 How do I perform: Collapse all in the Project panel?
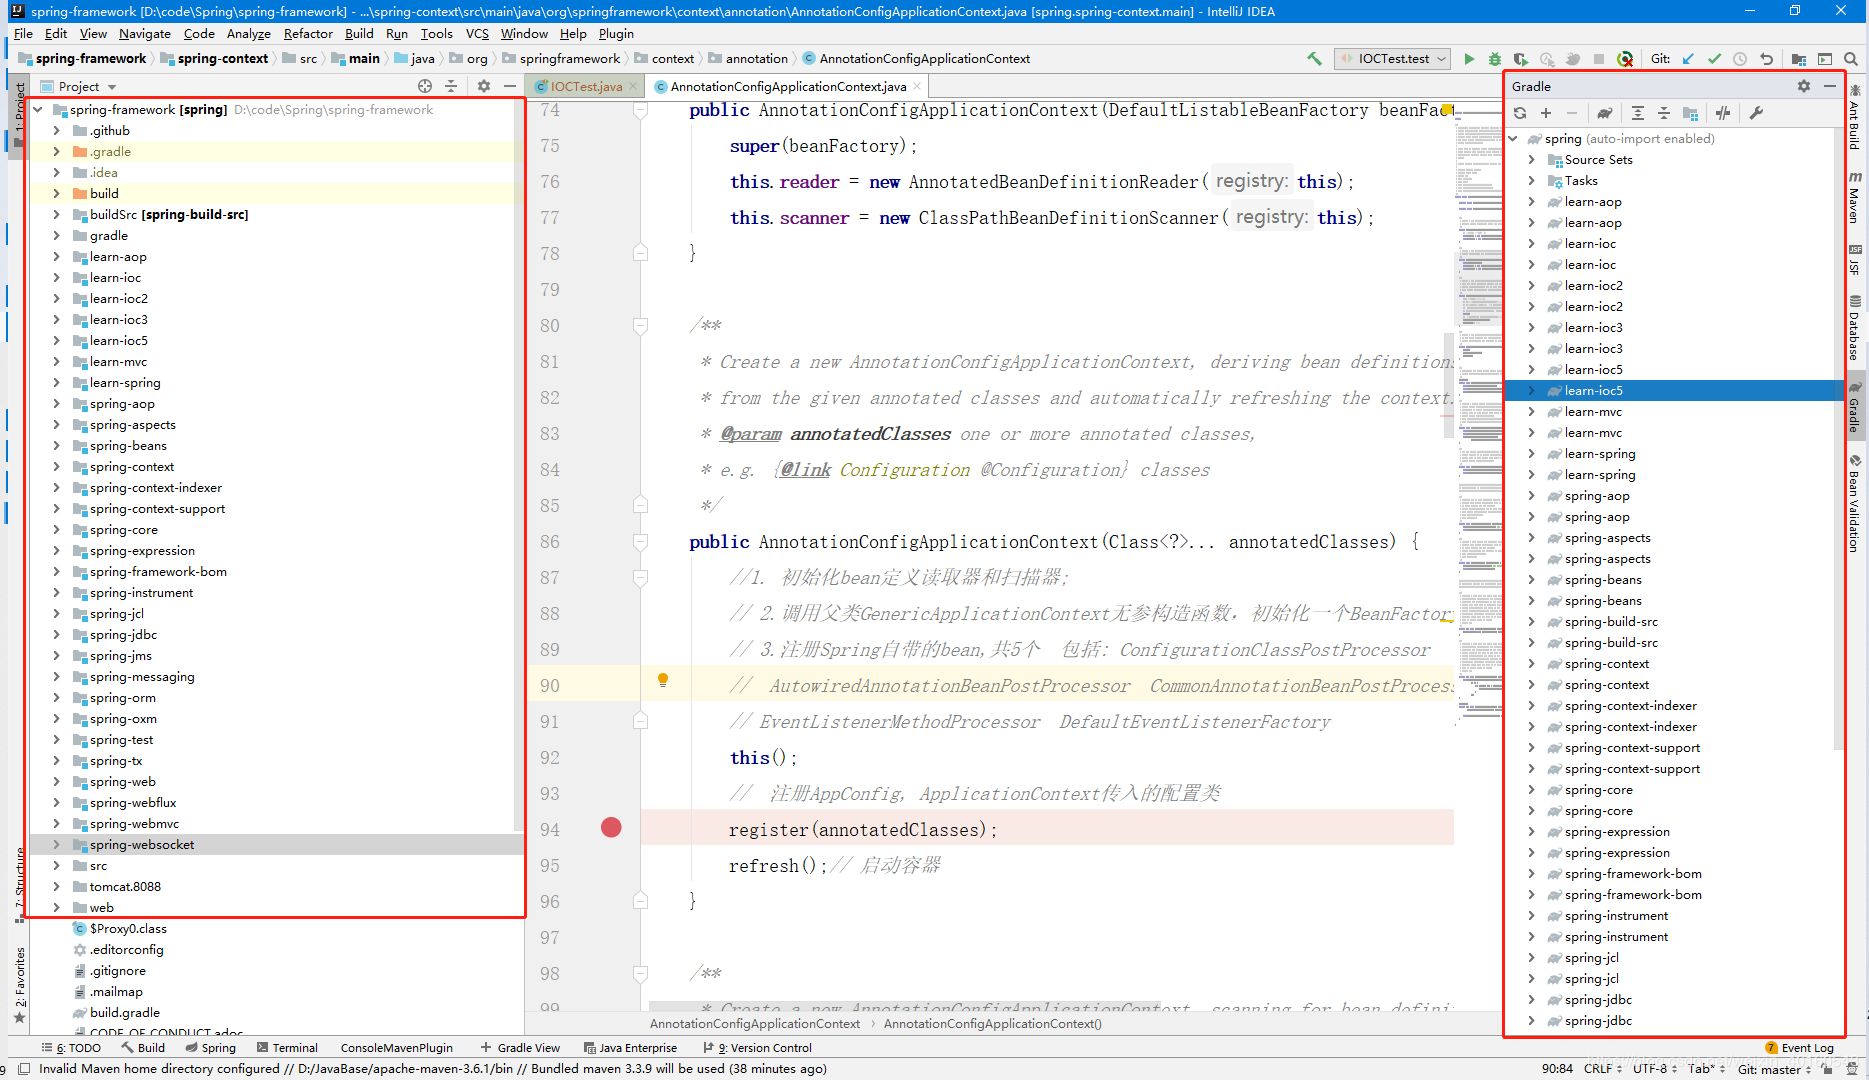point(451,86)
